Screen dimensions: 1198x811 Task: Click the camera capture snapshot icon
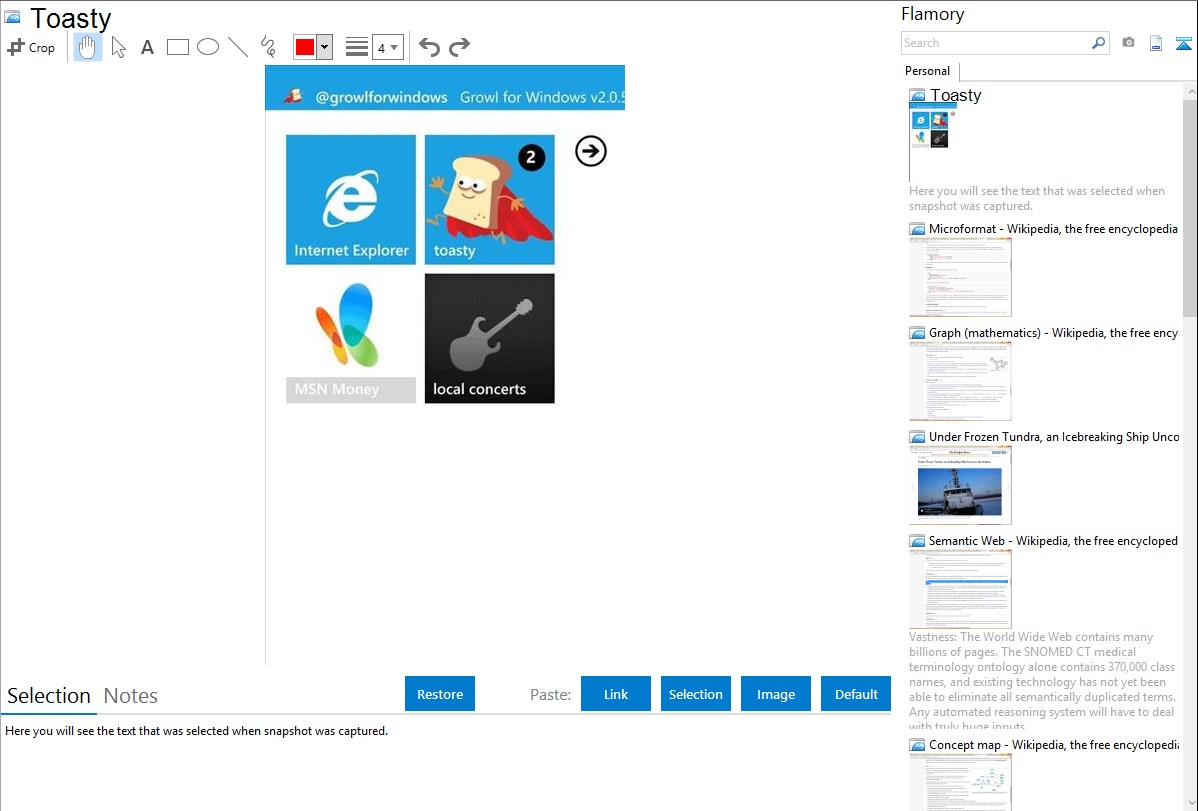1128,43
